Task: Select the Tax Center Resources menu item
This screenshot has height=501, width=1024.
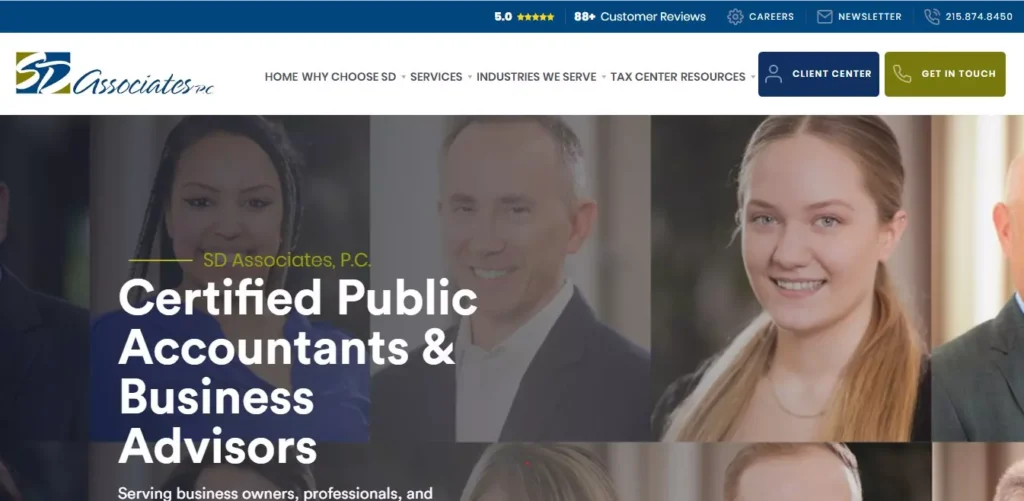Action: click(x=678, y=76)
